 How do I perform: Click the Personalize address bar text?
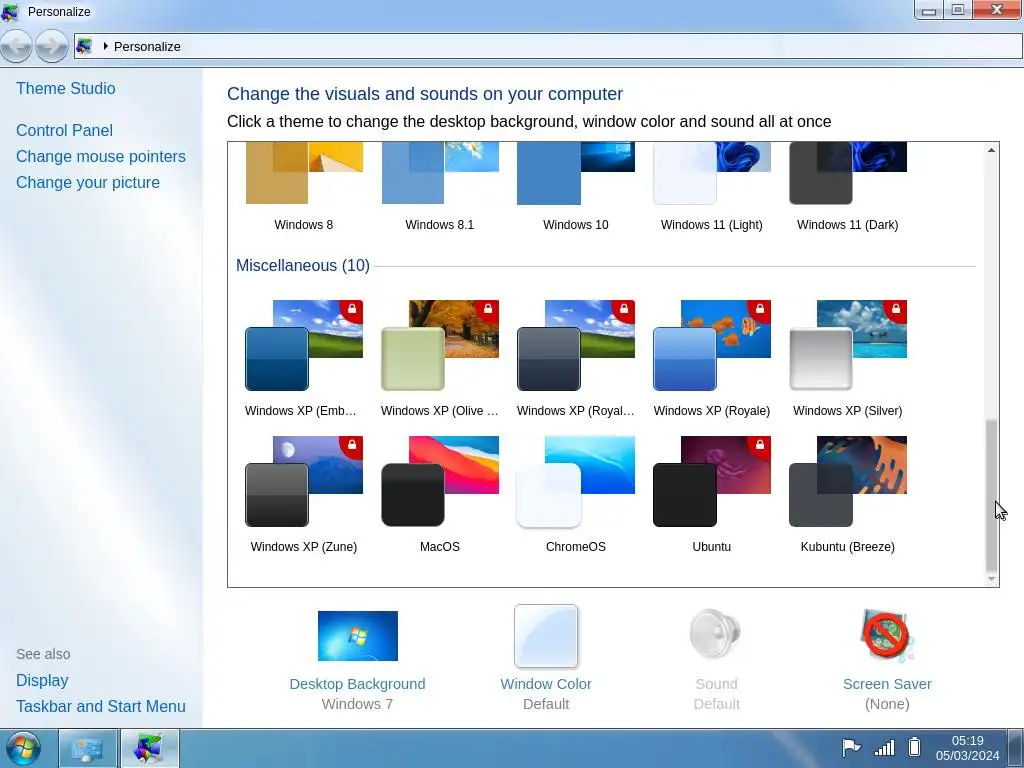(x=147, y=46)
